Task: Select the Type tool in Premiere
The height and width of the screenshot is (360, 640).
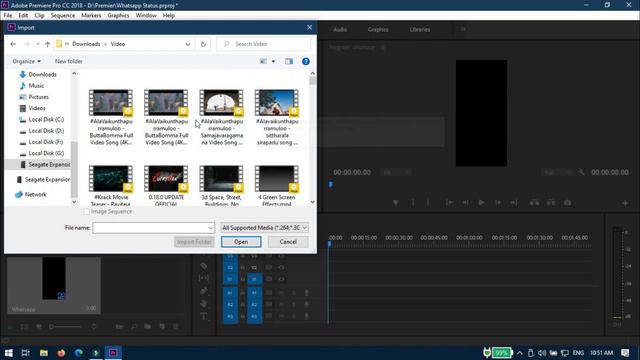Action: [204, 316]
